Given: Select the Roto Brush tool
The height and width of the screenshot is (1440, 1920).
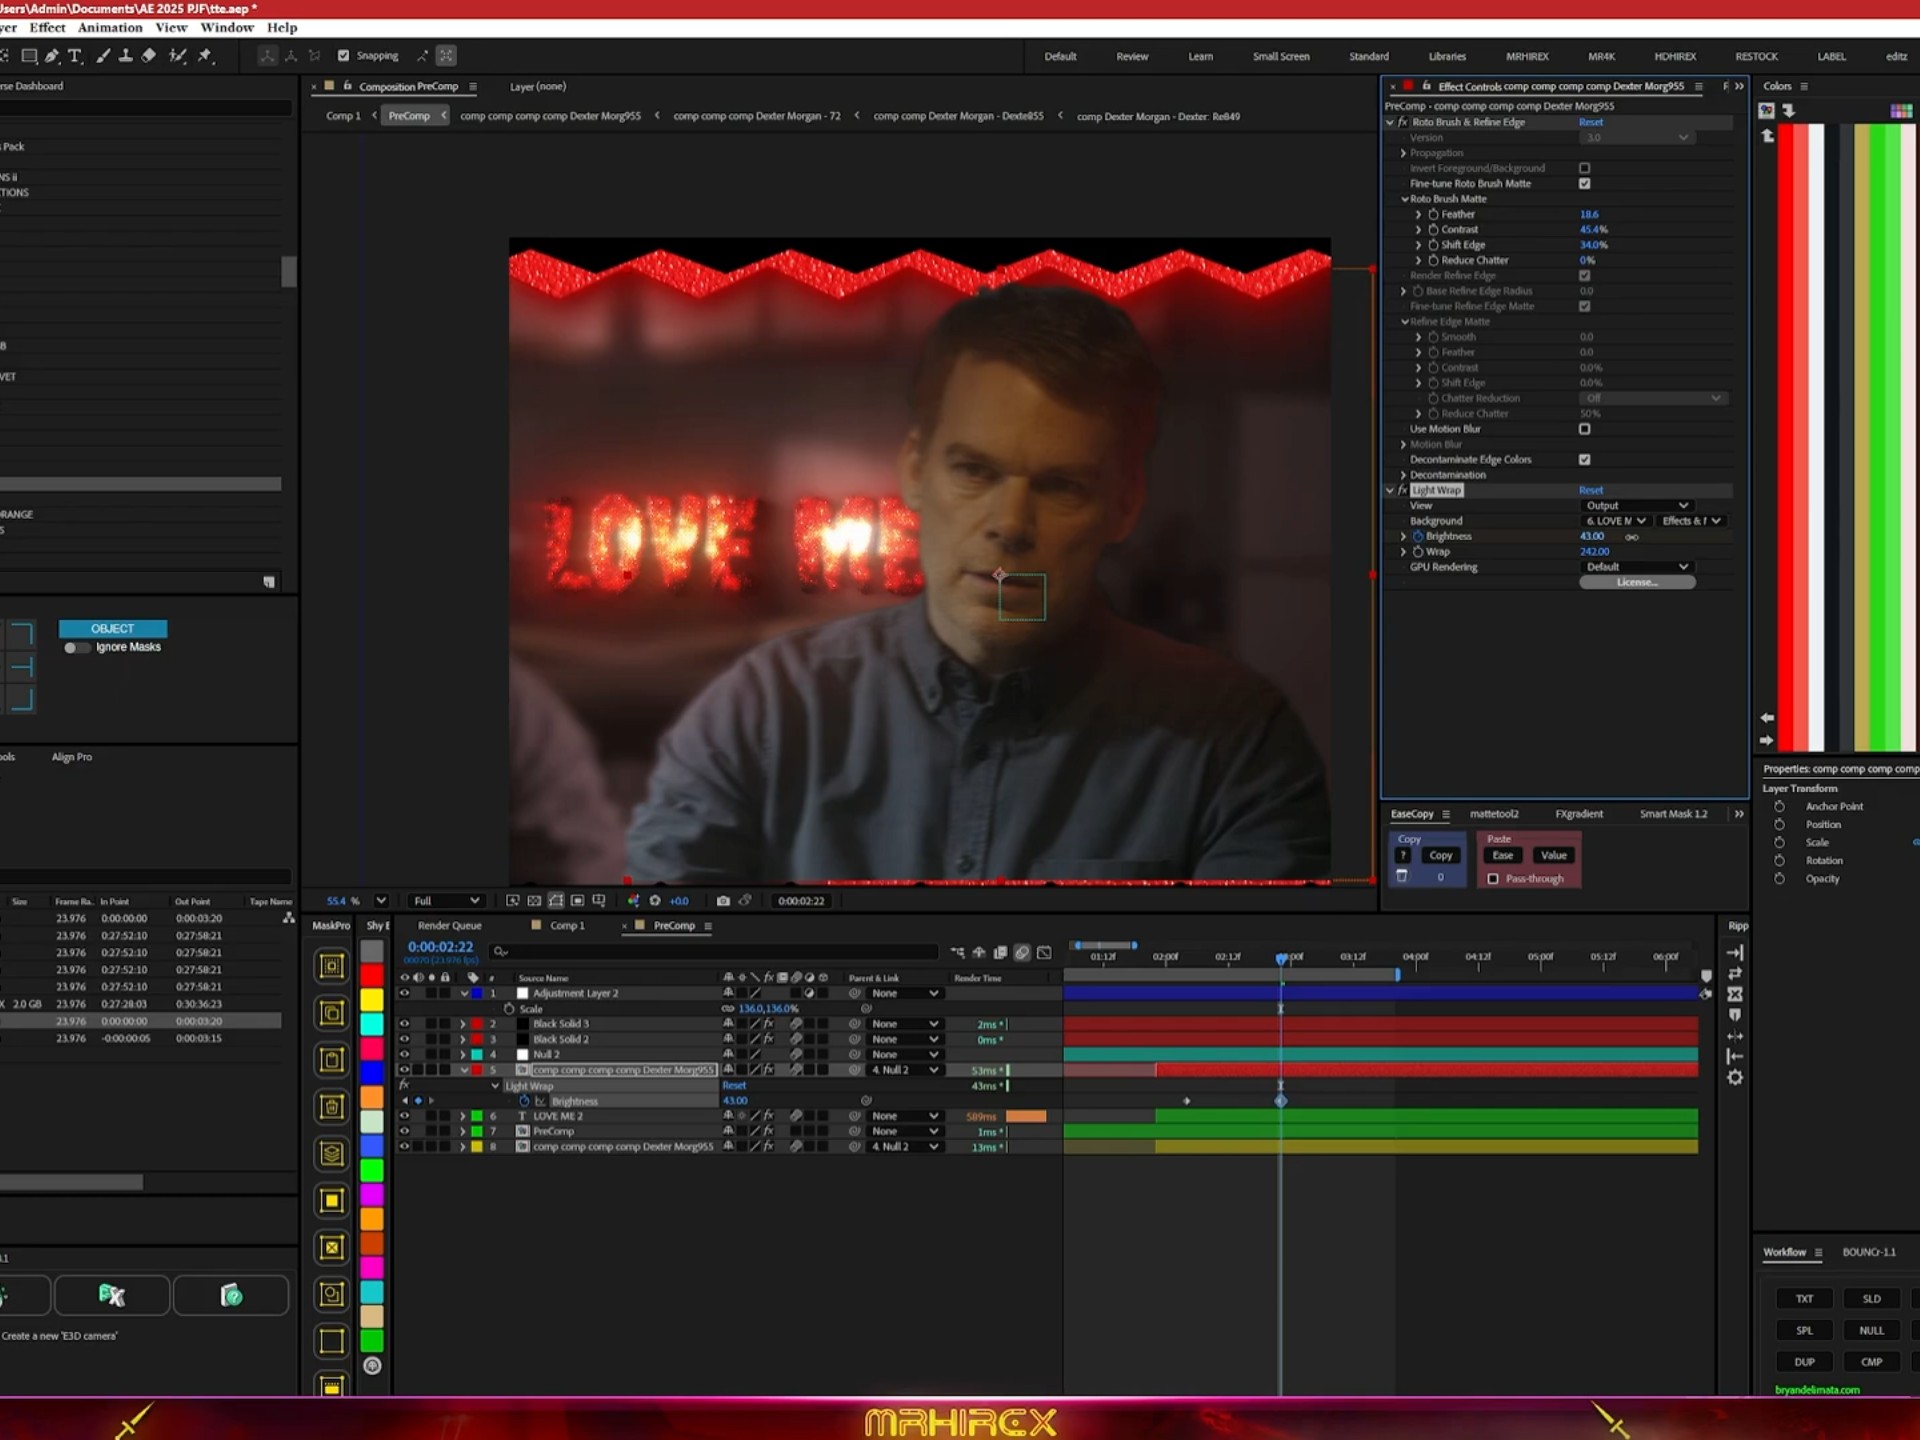Looking at the screenshot, I should pyautogui.click(x=178, y=56).
